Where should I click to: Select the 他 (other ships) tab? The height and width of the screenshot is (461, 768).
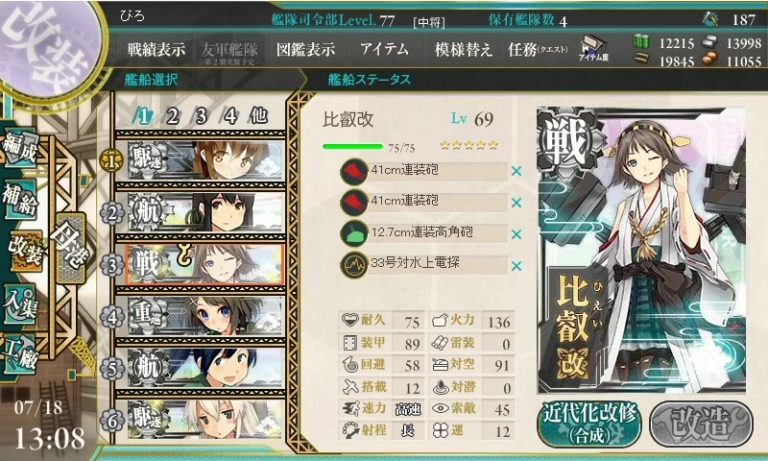point(259,116)
